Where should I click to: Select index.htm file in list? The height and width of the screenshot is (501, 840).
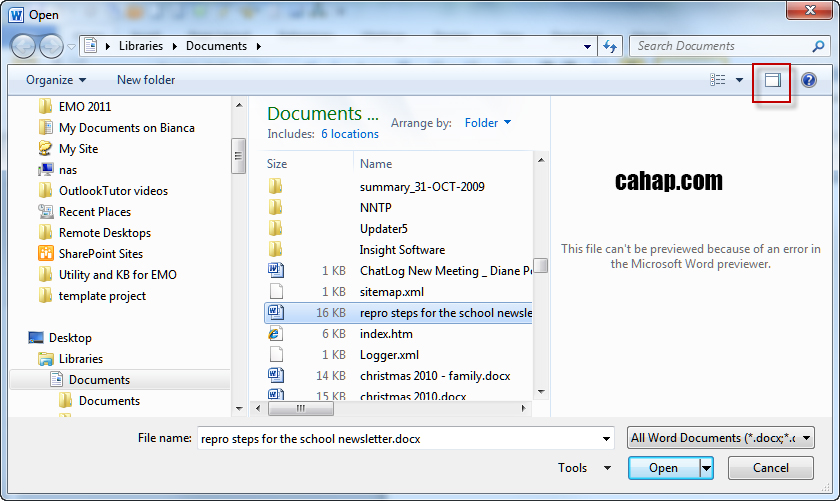pos(386,334)
